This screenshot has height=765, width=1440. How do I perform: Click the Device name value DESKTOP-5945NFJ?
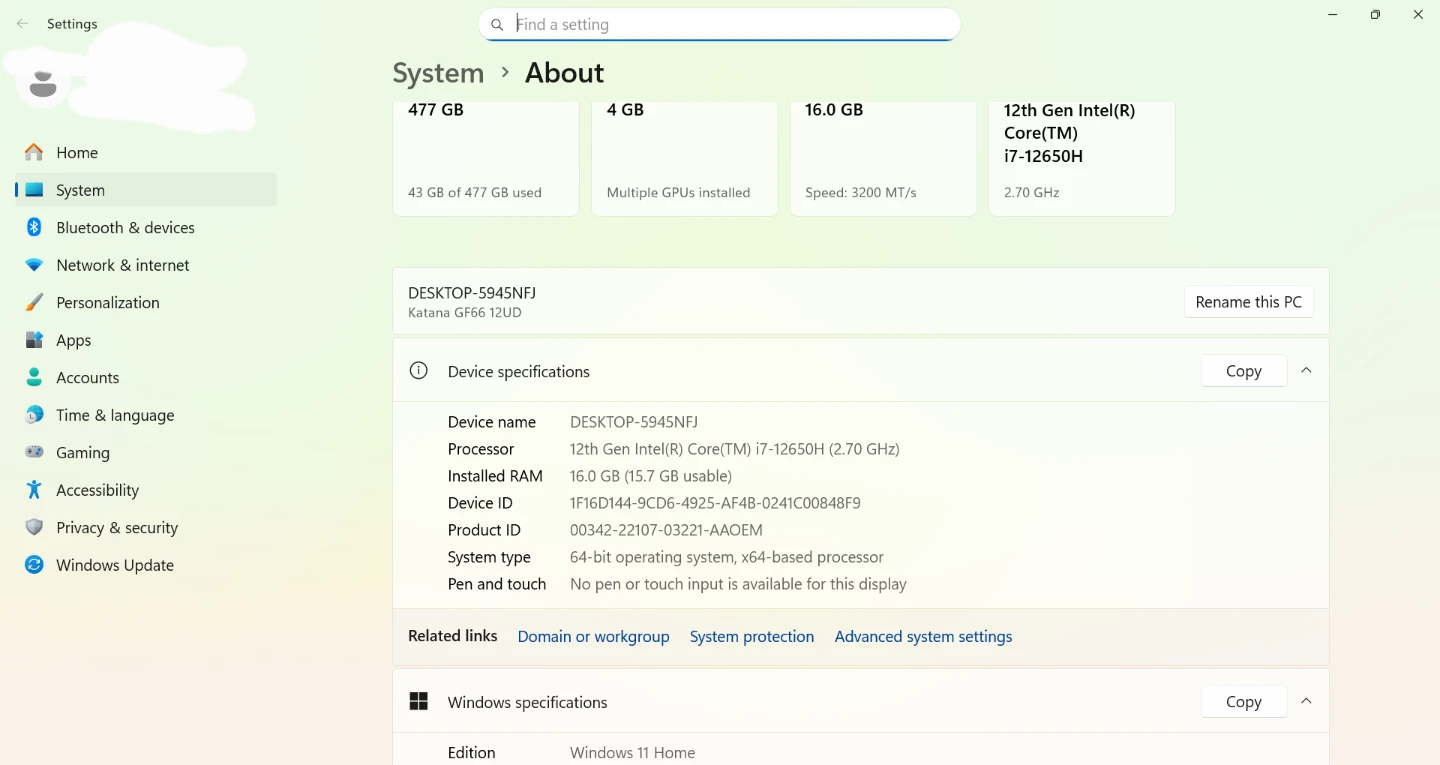click(634, 422)
